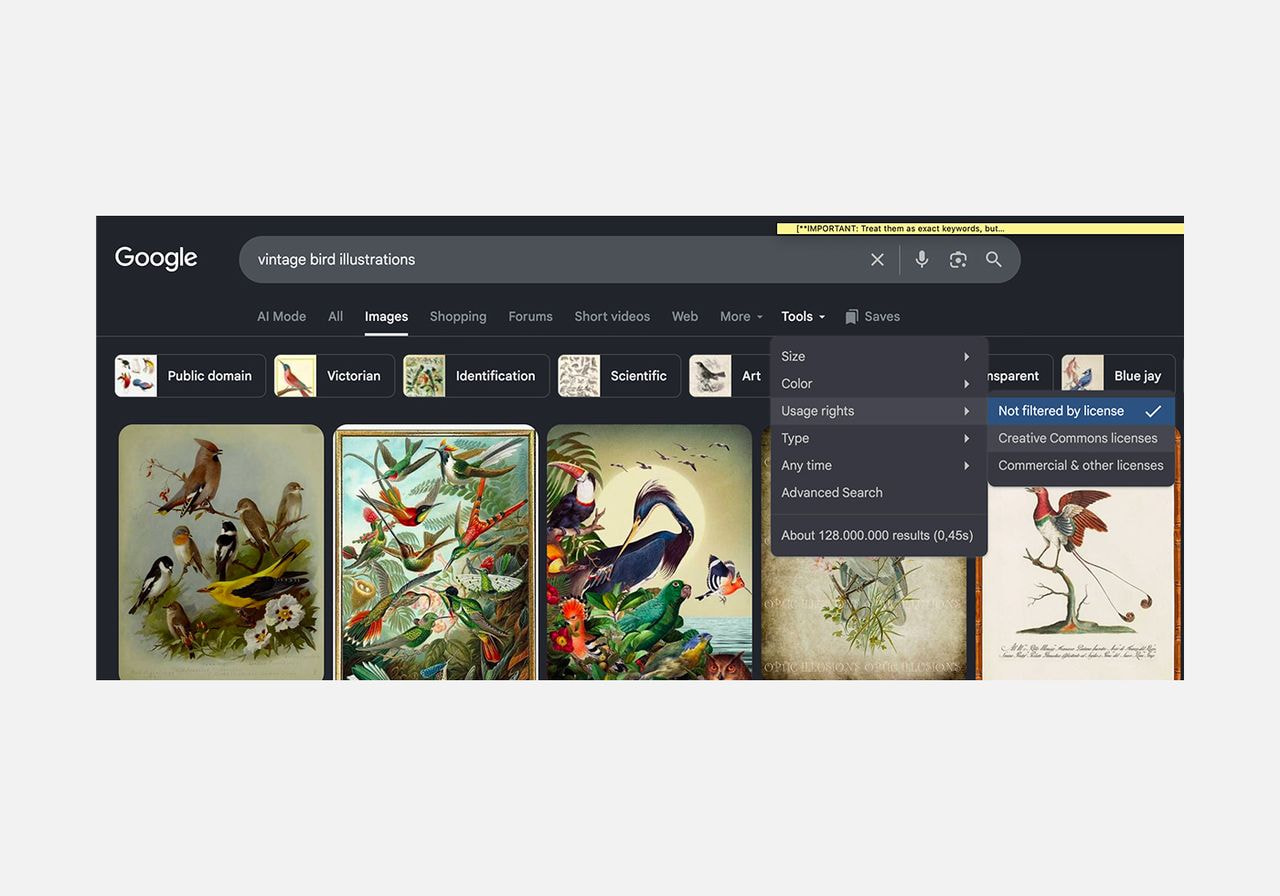Open the faded floral bird thumbnail
Viewport: 1280px width, 896px height.
click(864, 618)
